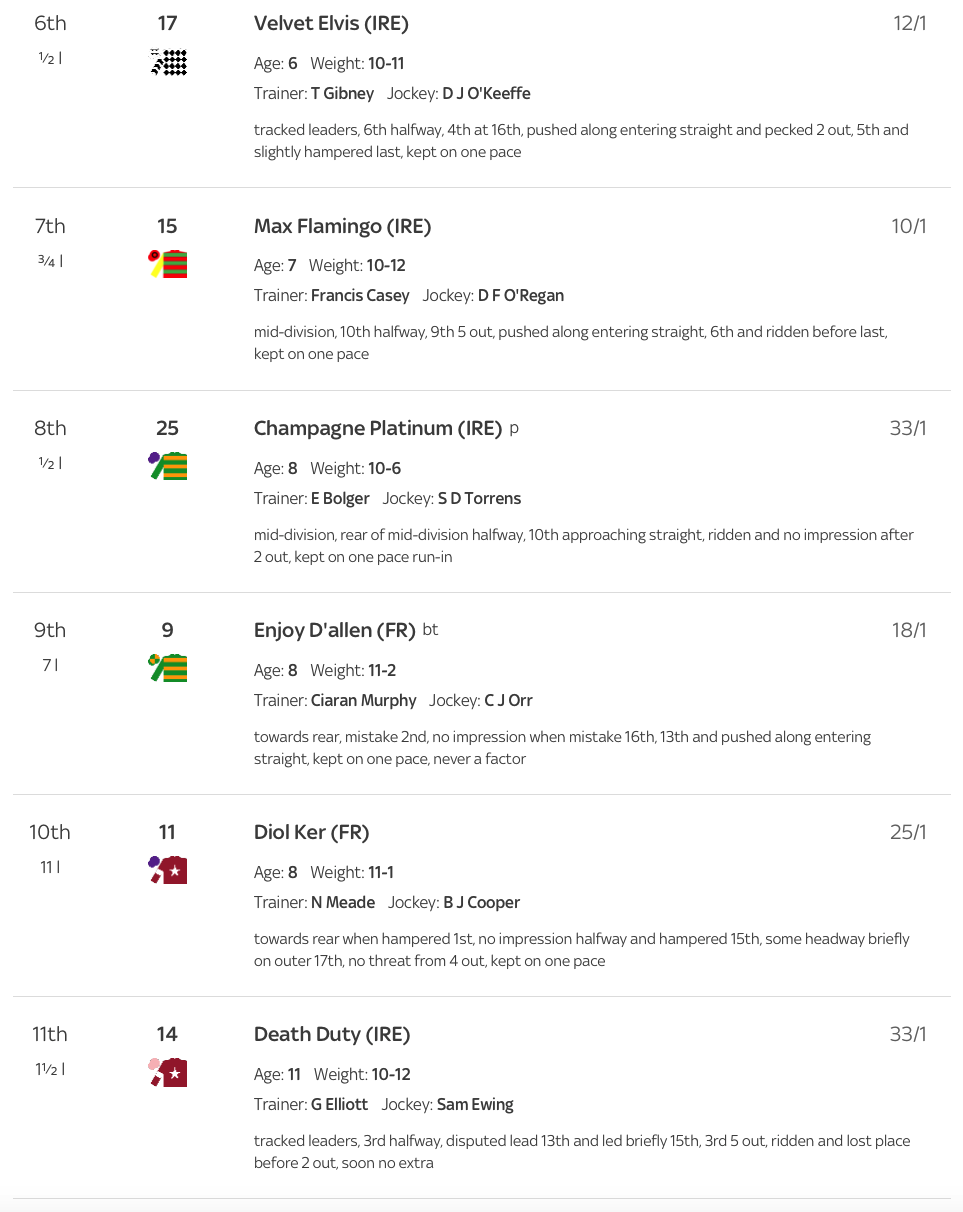The width and height of the screenshot is (963, 1212).
Task: View trainer Ciaran Murphy's profile
Action: pos(363,700)
